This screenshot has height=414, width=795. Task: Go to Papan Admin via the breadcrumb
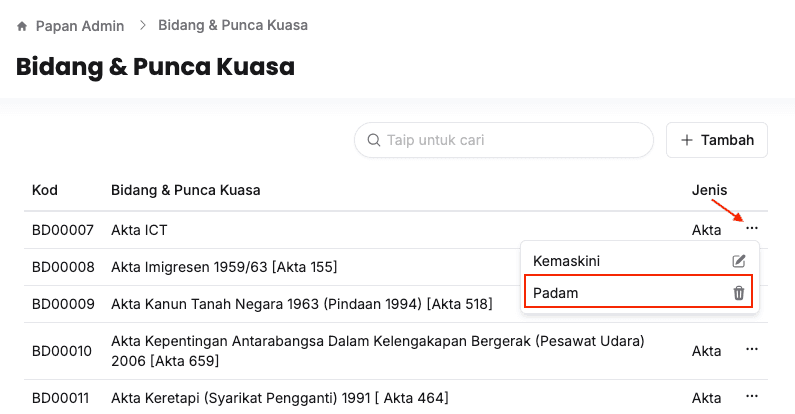[x=80, y=25]
